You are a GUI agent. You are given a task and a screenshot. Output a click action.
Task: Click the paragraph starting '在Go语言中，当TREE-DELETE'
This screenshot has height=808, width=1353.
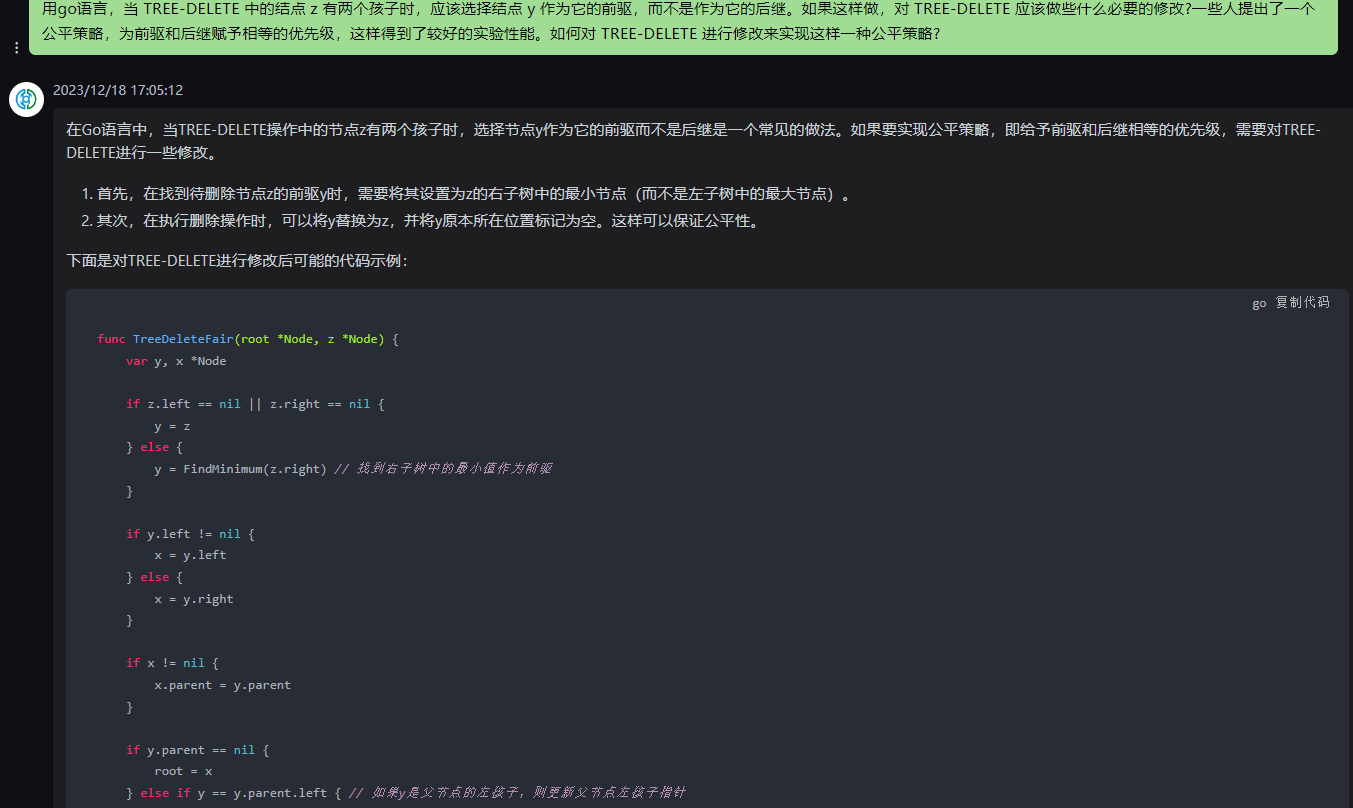[x=693, y=141]
